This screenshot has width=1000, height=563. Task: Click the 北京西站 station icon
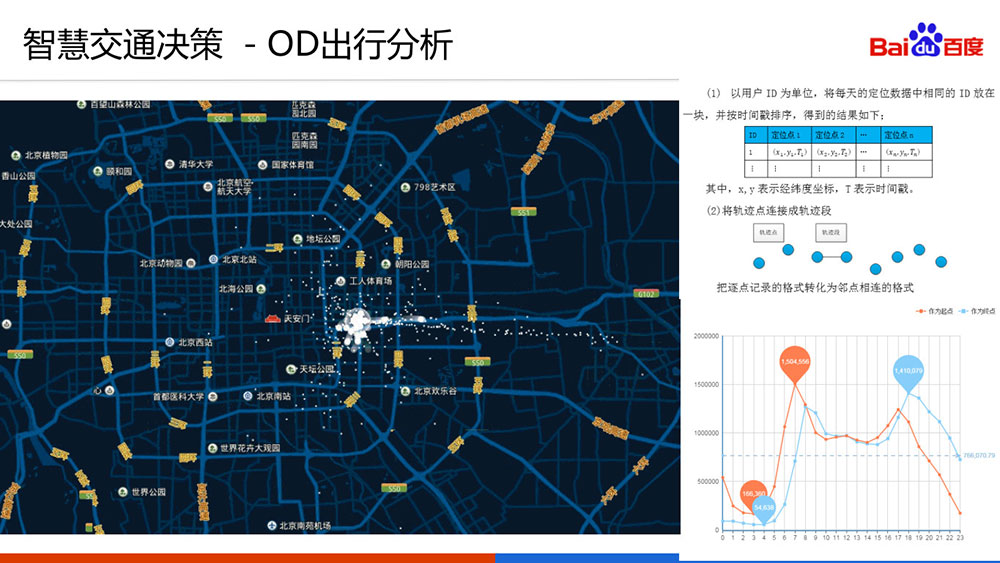tap(170, 342)
